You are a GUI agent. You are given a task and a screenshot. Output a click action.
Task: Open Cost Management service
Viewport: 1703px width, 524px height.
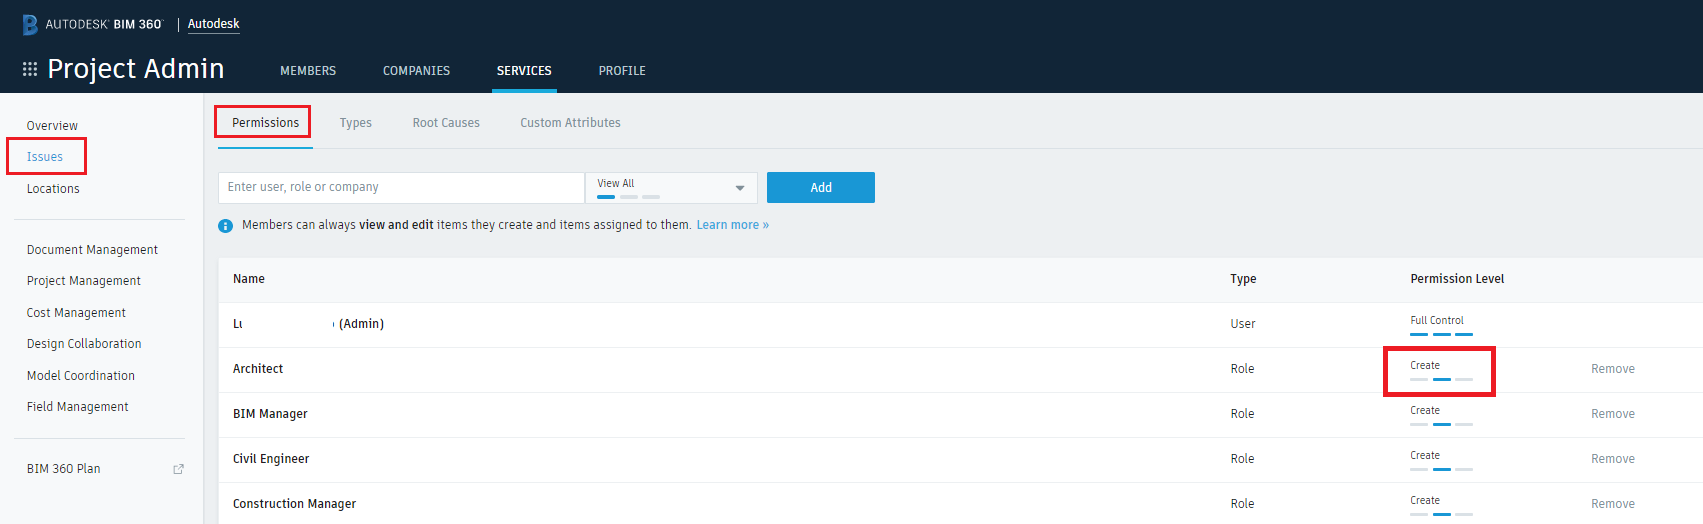point(76,313)
